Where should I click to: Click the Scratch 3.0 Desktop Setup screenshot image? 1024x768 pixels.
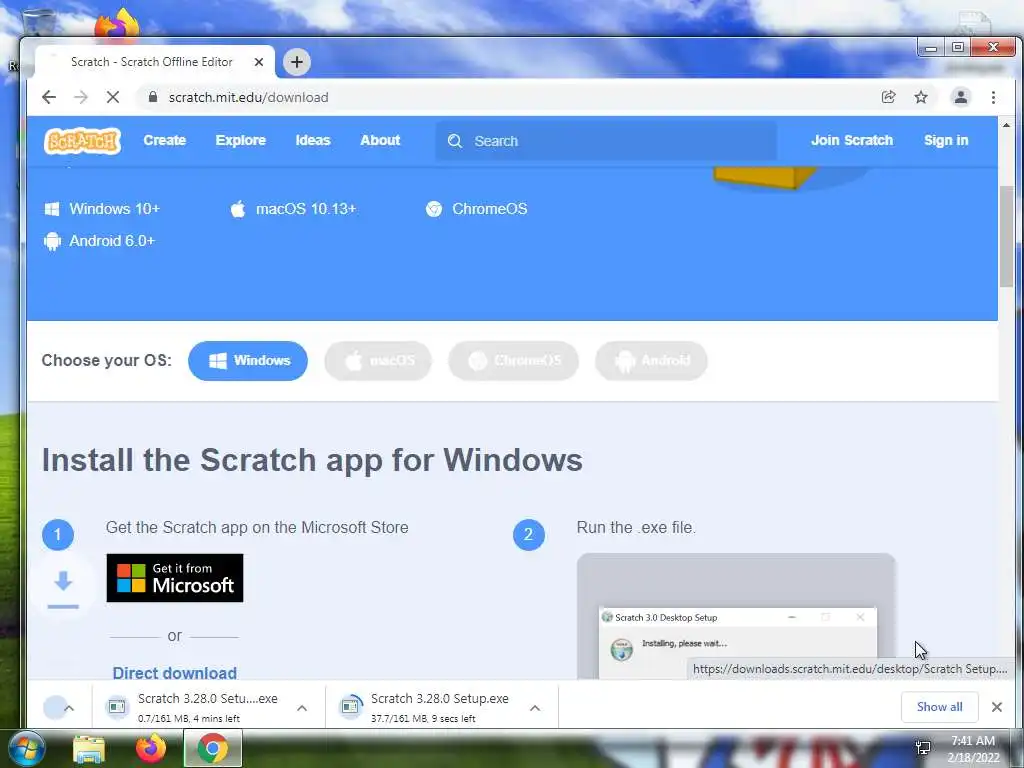tap(736, 616)
